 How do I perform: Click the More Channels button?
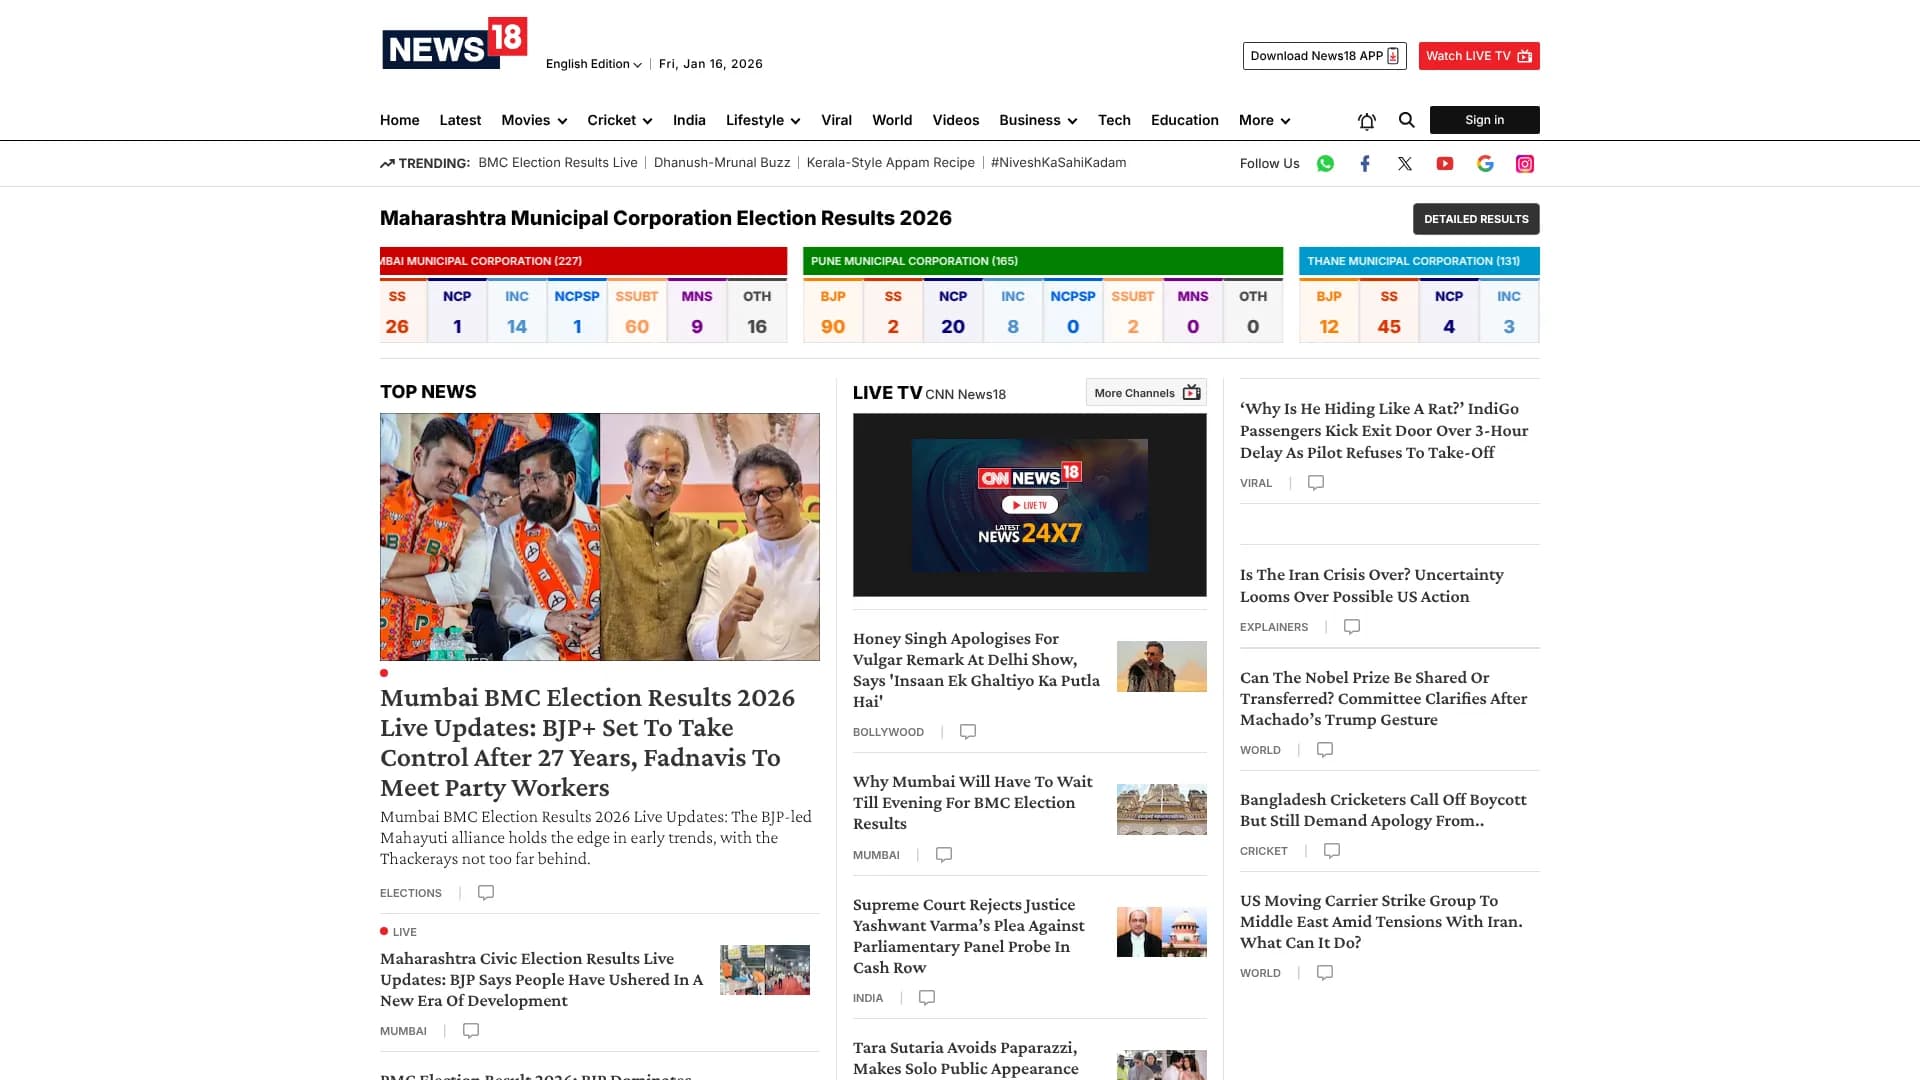point(1146,393)
